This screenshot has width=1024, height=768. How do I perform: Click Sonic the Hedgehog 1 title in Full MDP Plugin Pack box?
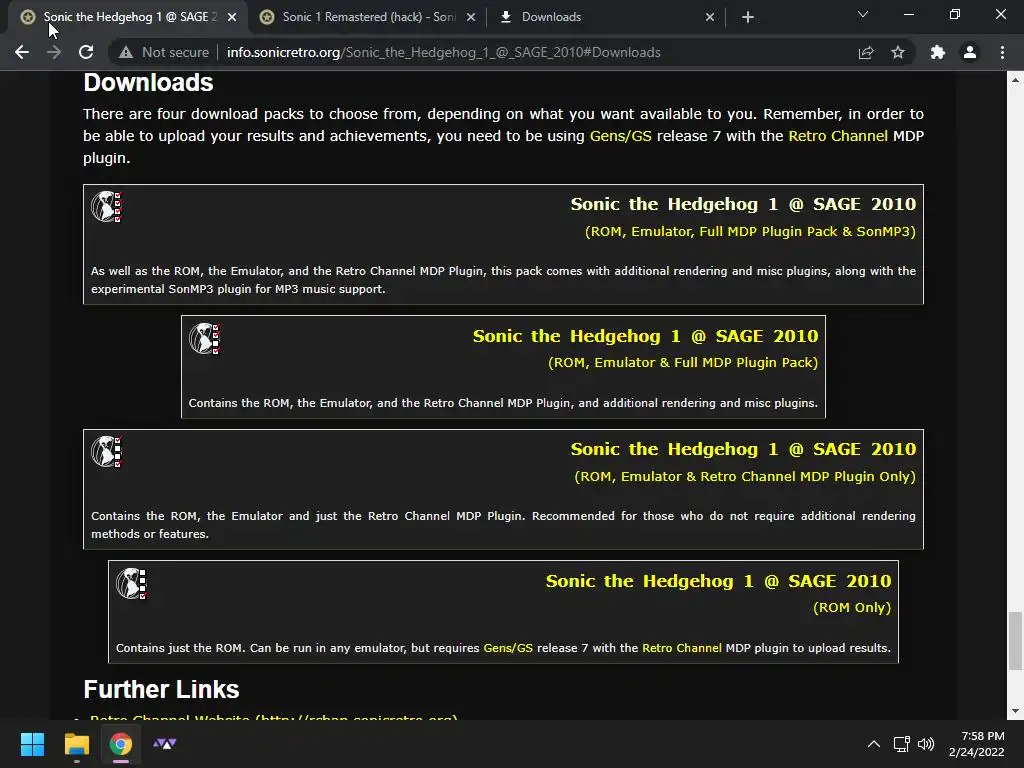(645, 336)
